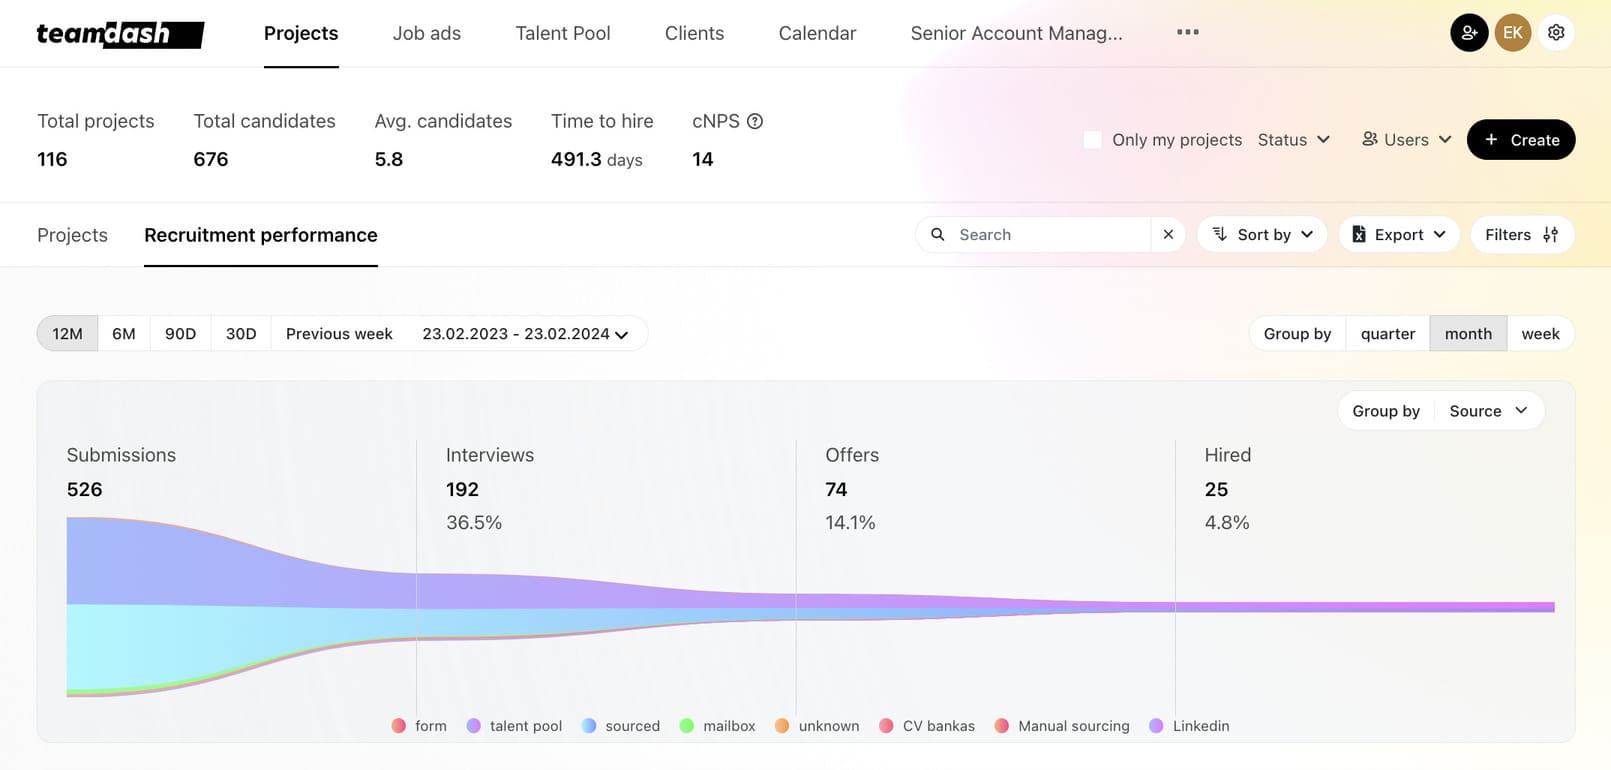Click the add user icon in header
The height and width of the screenshot is (770, 1611).
(1469, 33)
